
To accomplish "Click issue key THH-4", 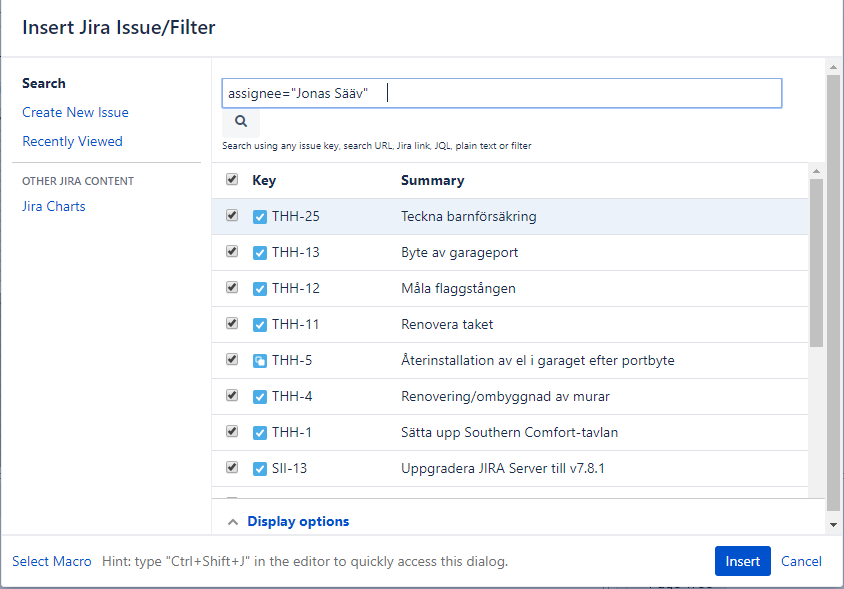I will click(292, 396).
